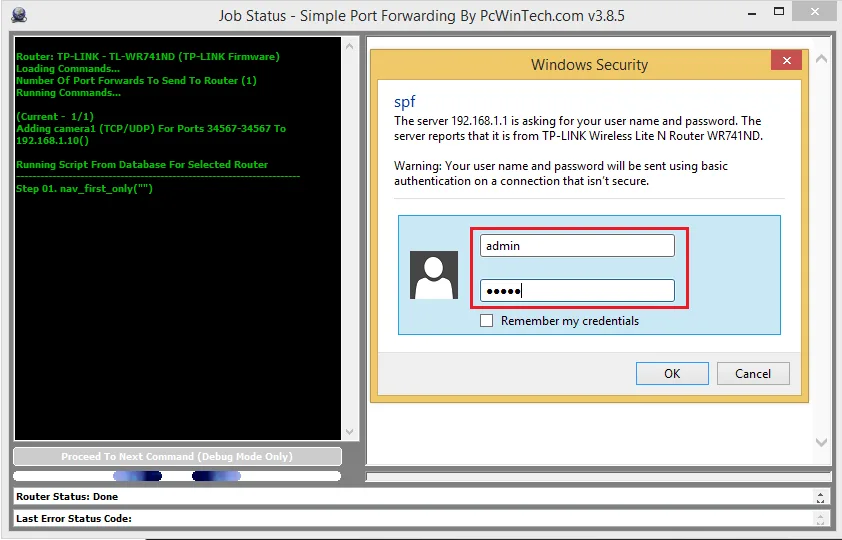Tick Remember my credentials checkbox
Viewport: 842px width, 540px height.
pos(487,320)
